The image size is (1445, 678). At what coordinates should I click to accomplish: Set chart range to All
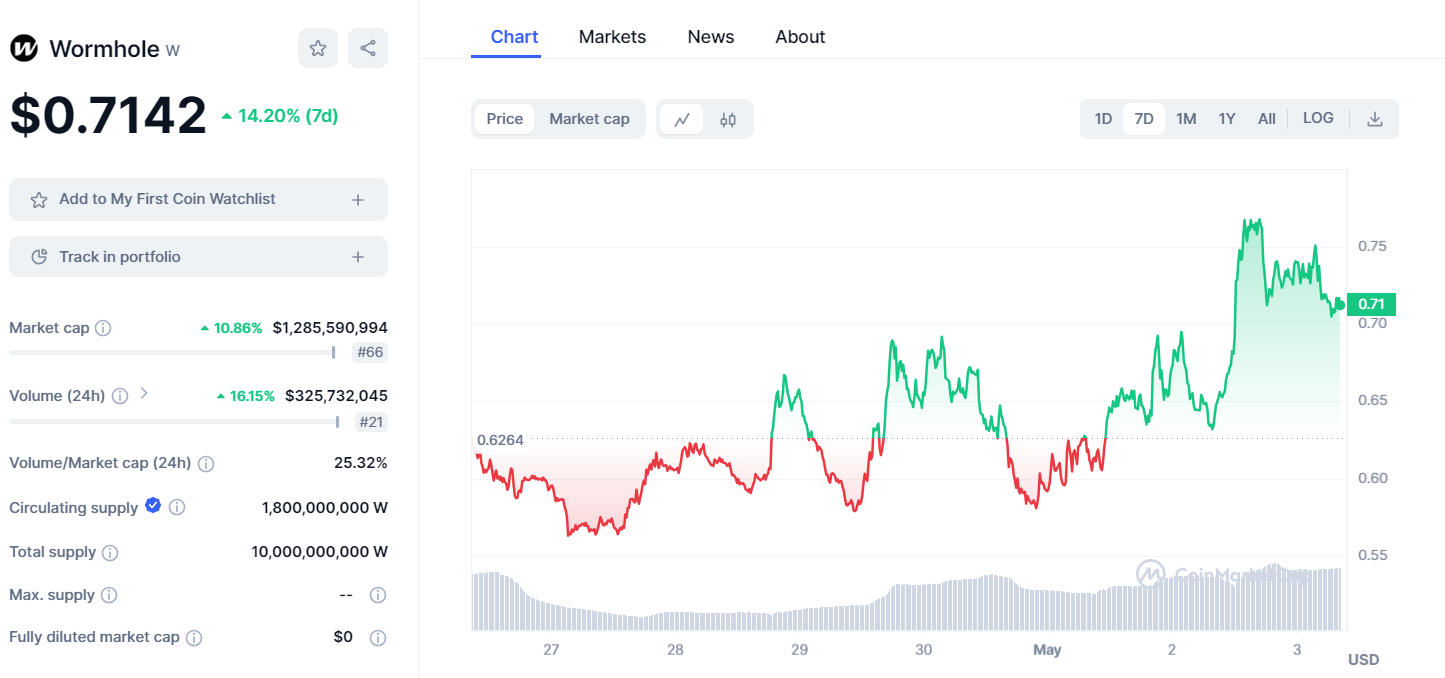1267,119
